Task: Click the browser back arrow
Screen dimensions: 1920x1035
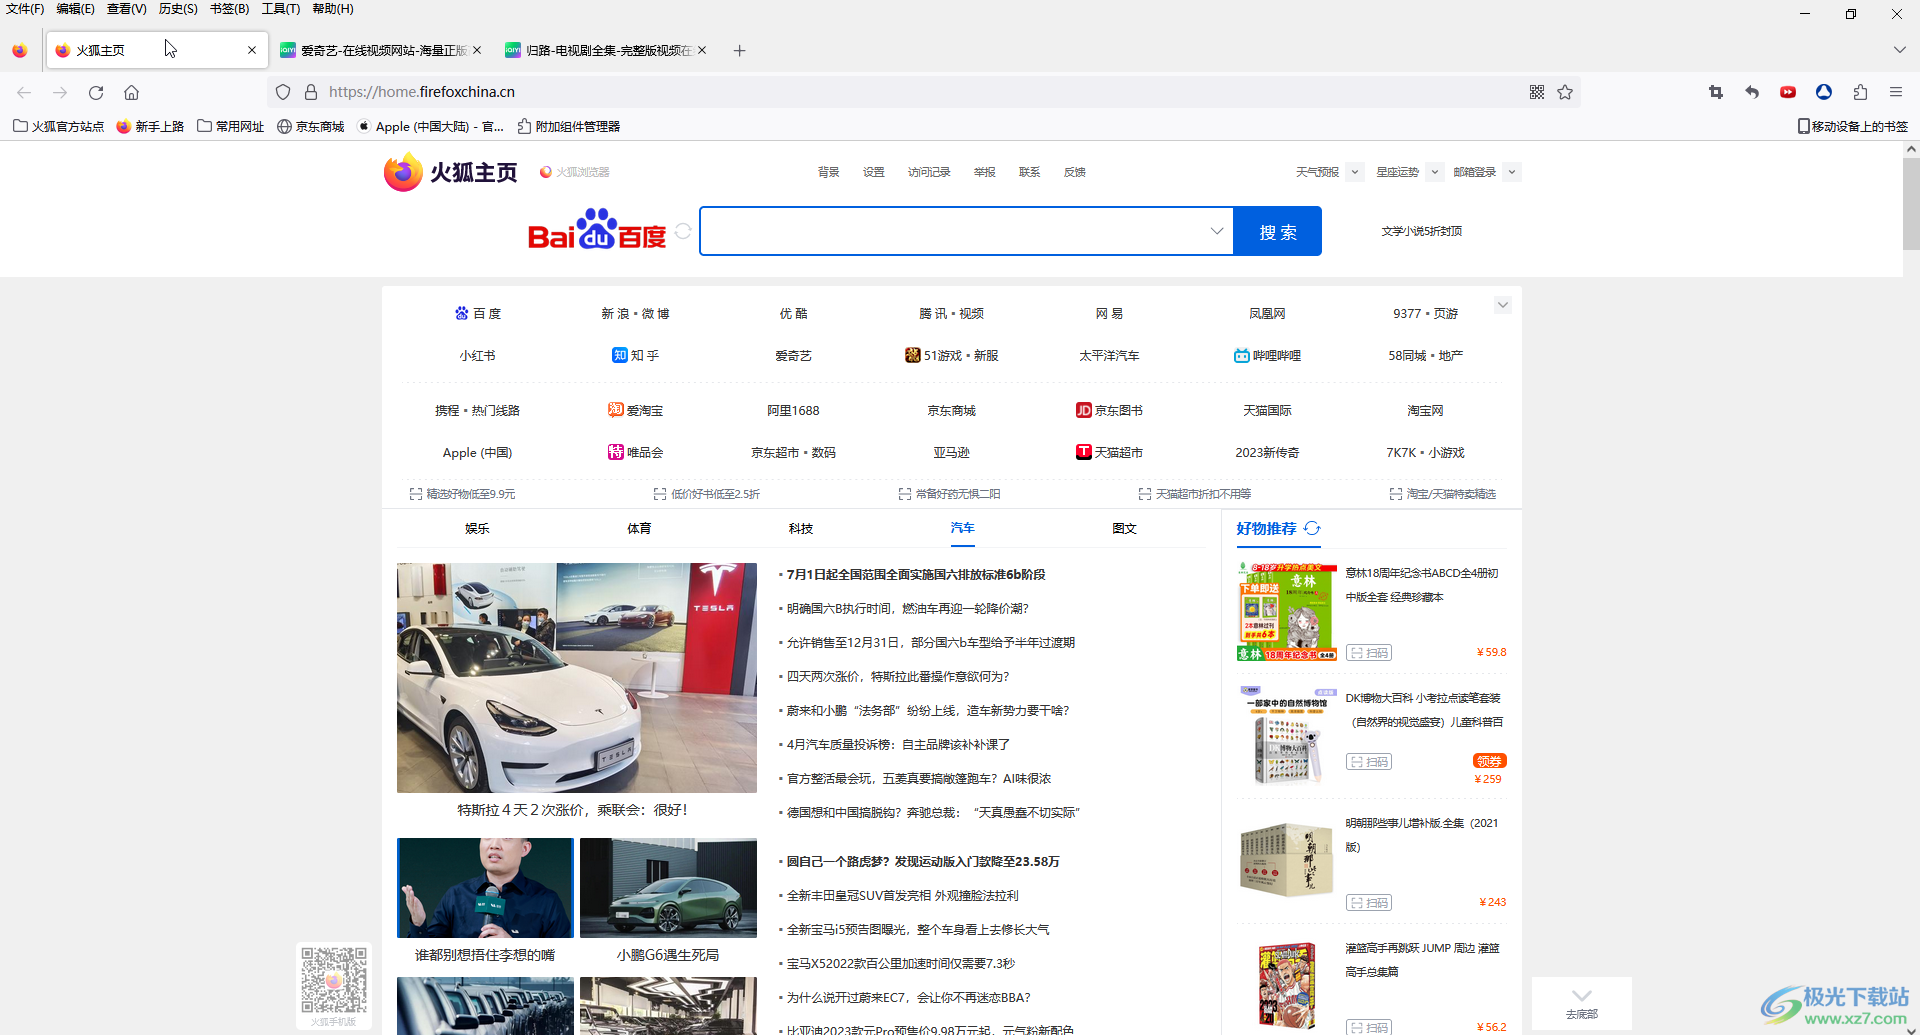Action: click(x=24, y=92)
